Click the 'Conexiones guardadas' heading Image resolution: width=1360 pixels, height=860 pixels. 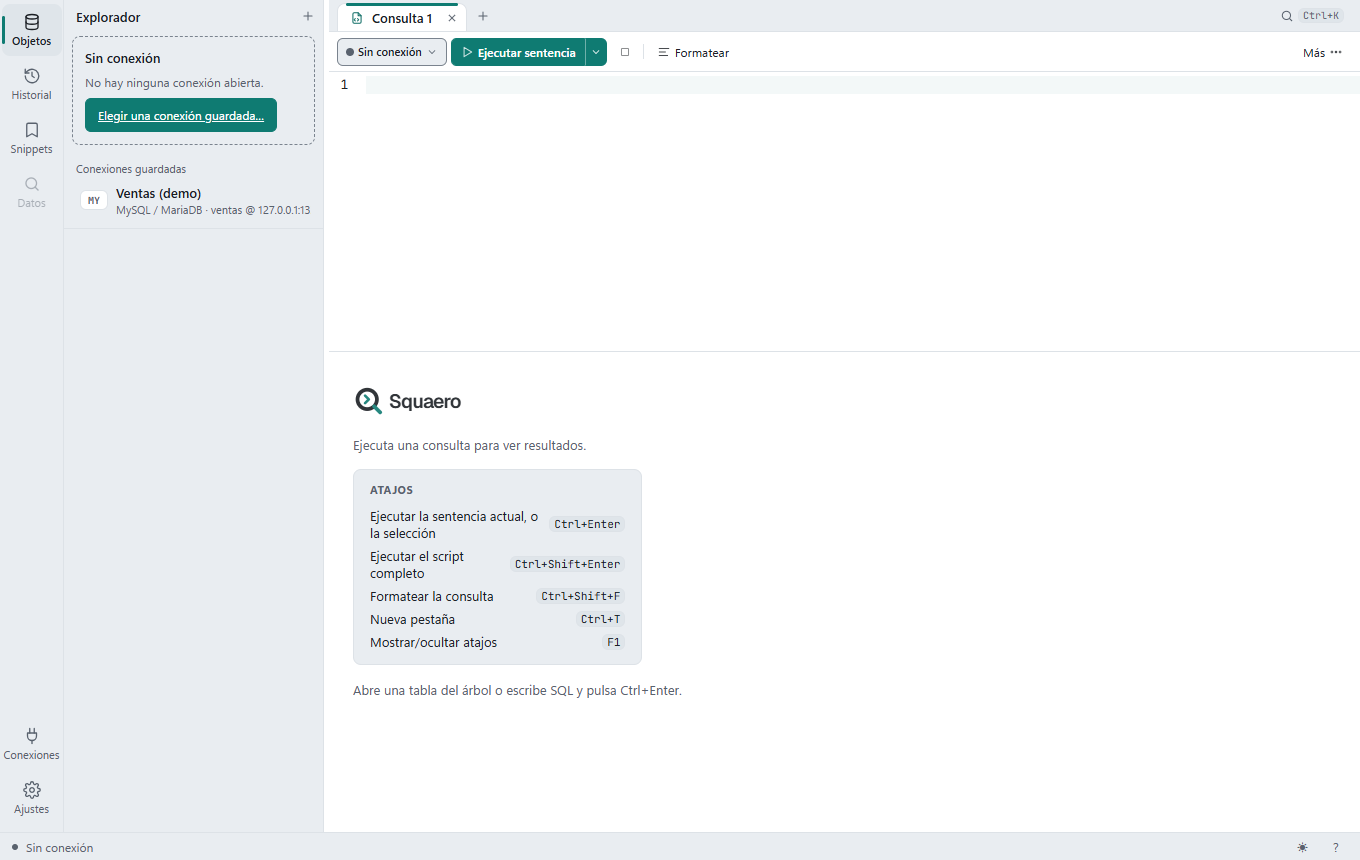131,169
